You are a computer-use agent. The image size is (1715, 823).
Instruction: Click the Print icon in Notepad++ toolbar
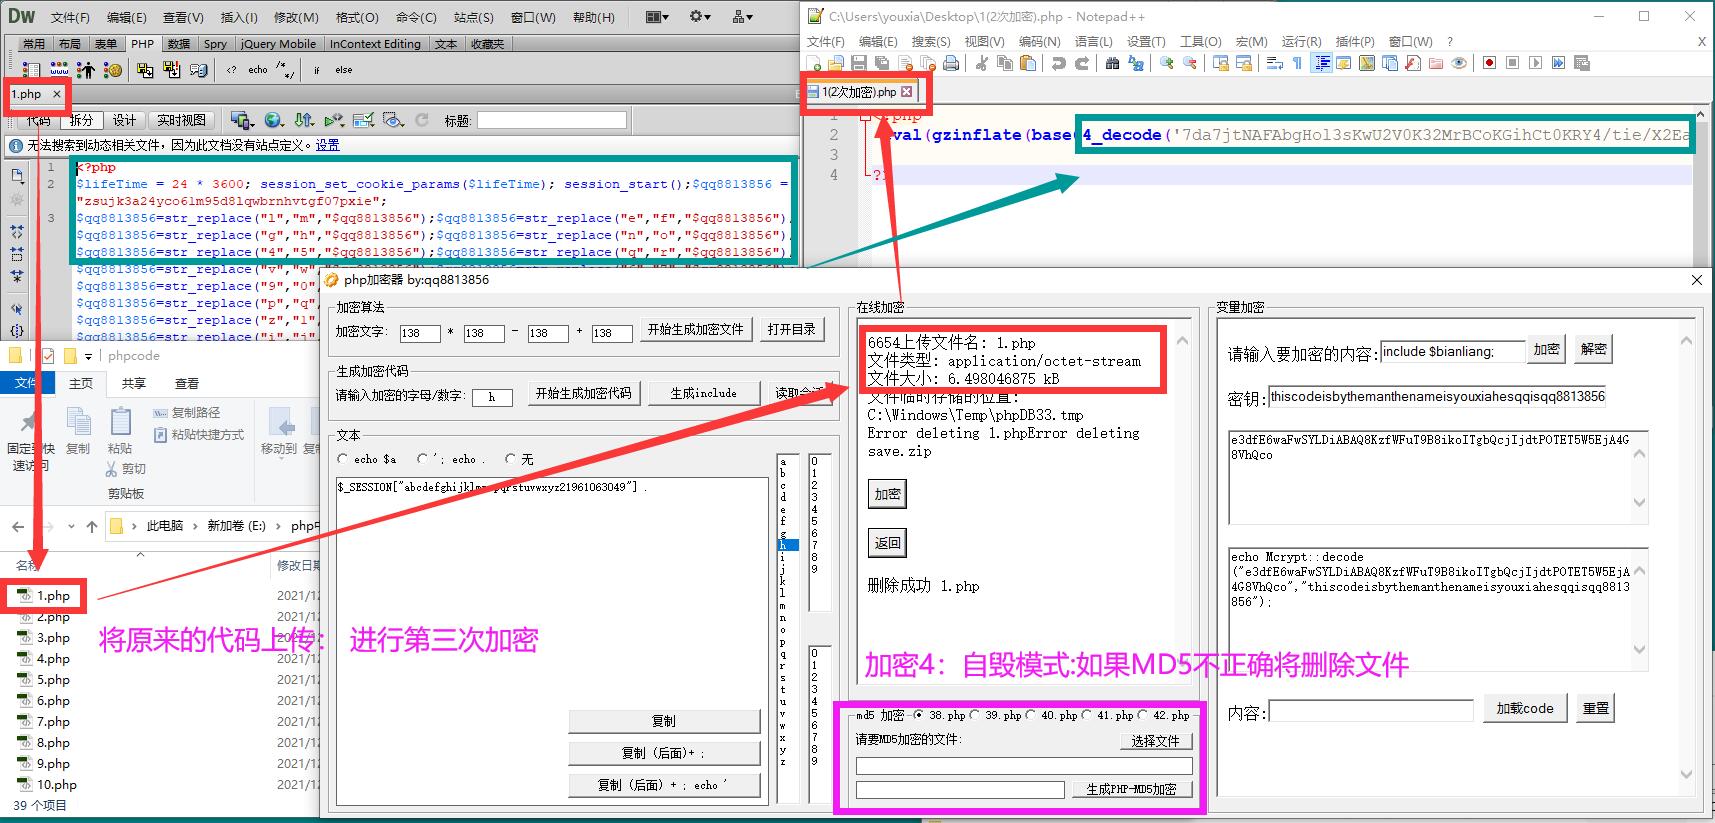point(951,63)
